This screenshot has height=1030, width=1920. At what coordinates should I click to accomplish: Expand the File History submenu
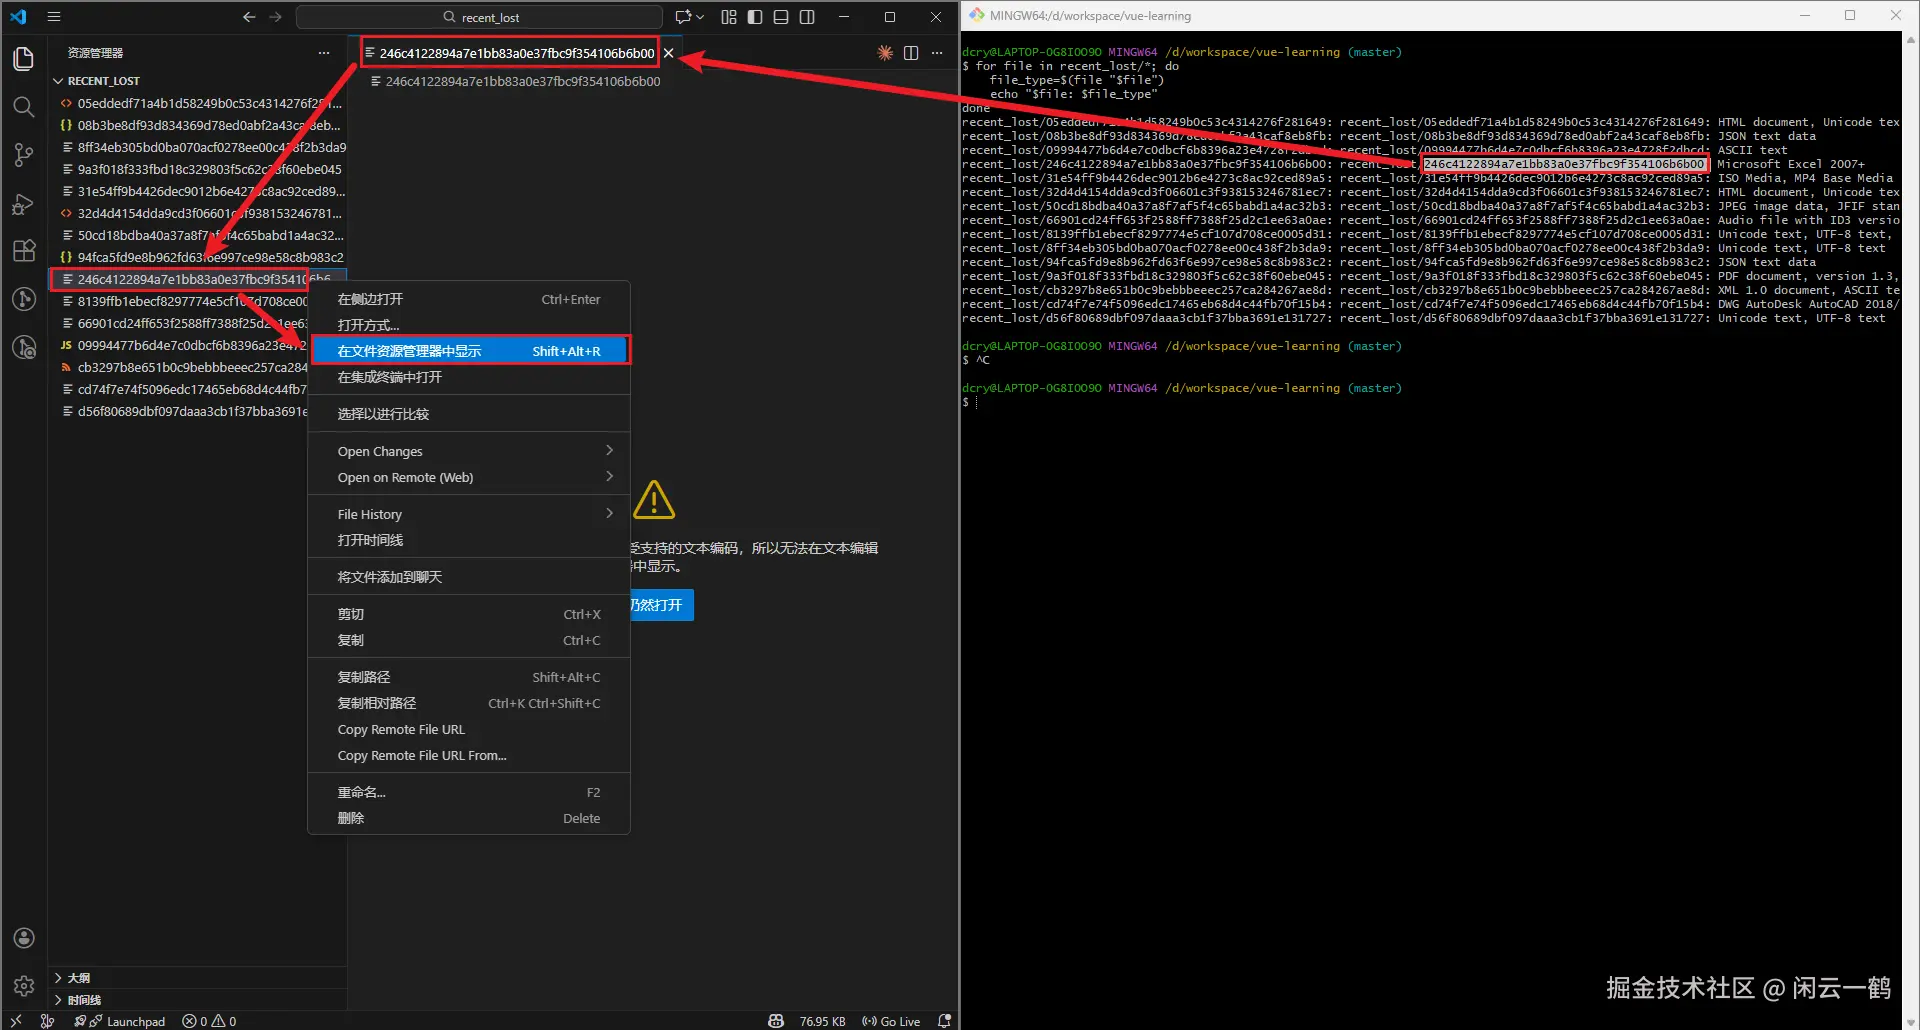point(469,514)
